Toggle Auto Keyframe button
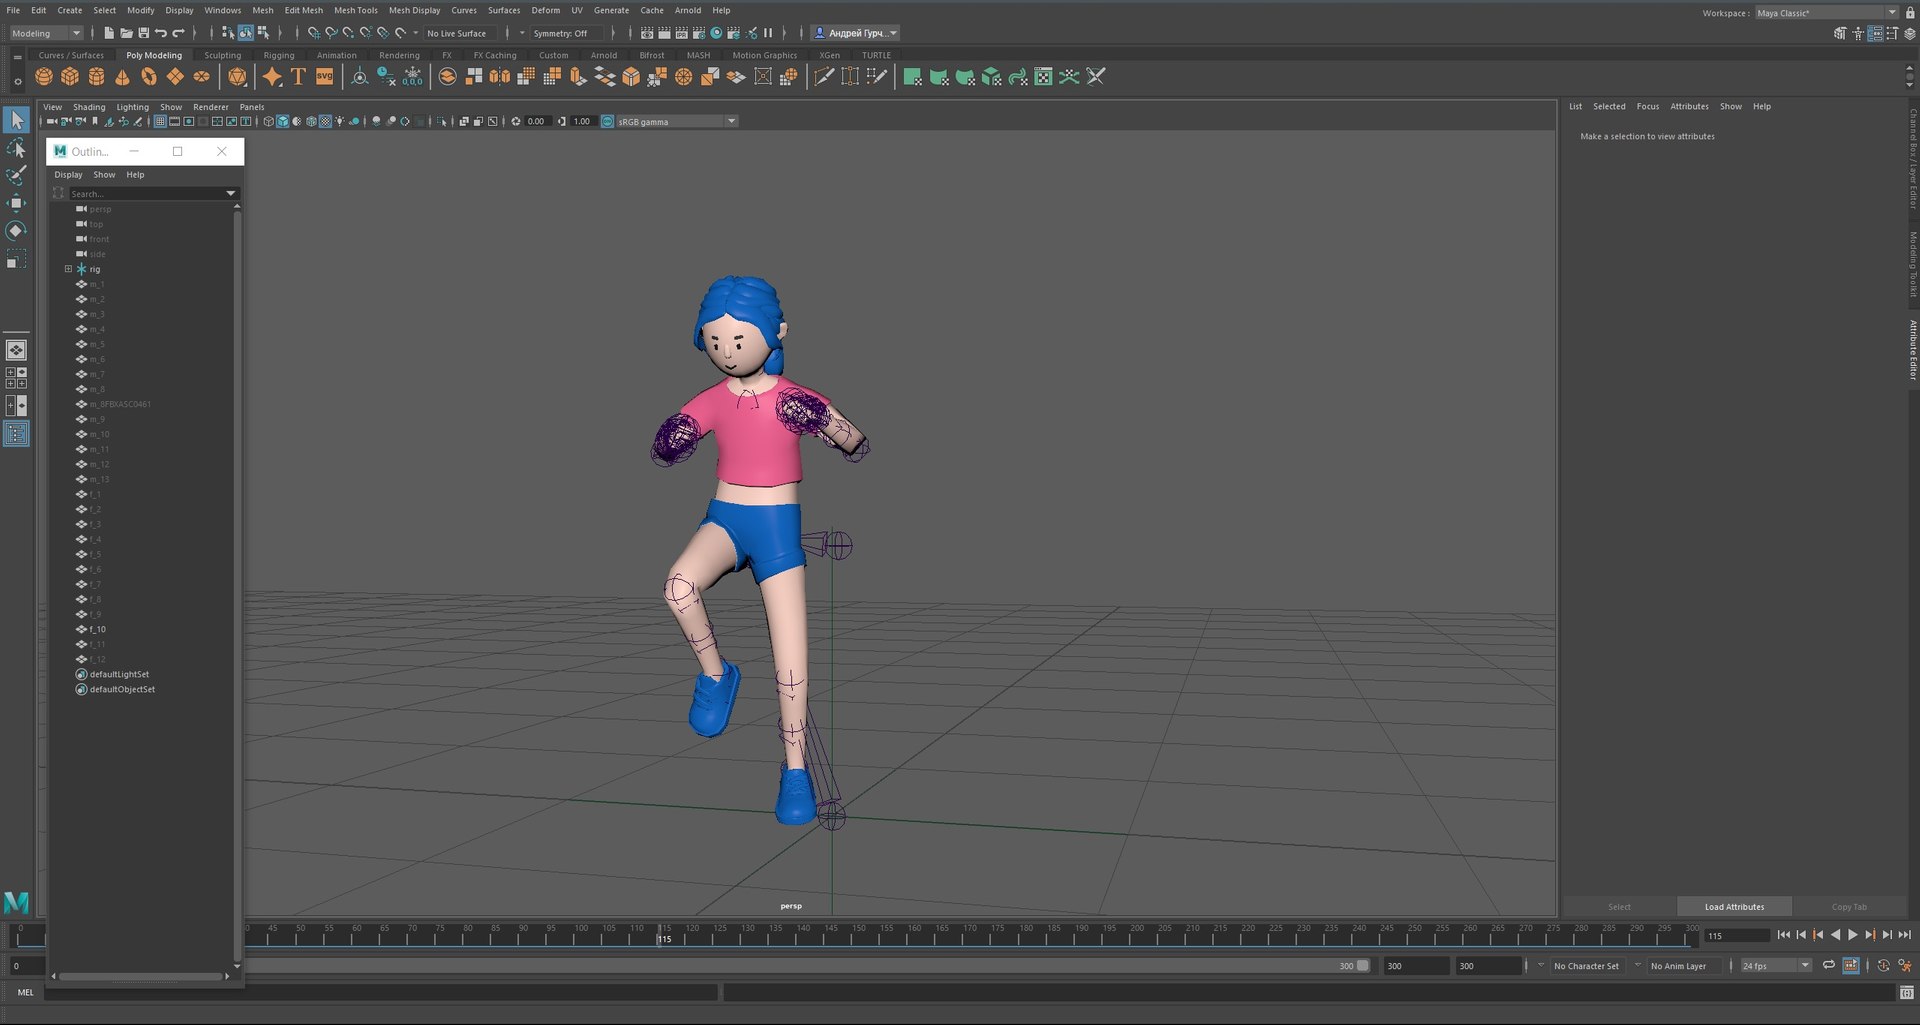 click(x=1883, y=966)
